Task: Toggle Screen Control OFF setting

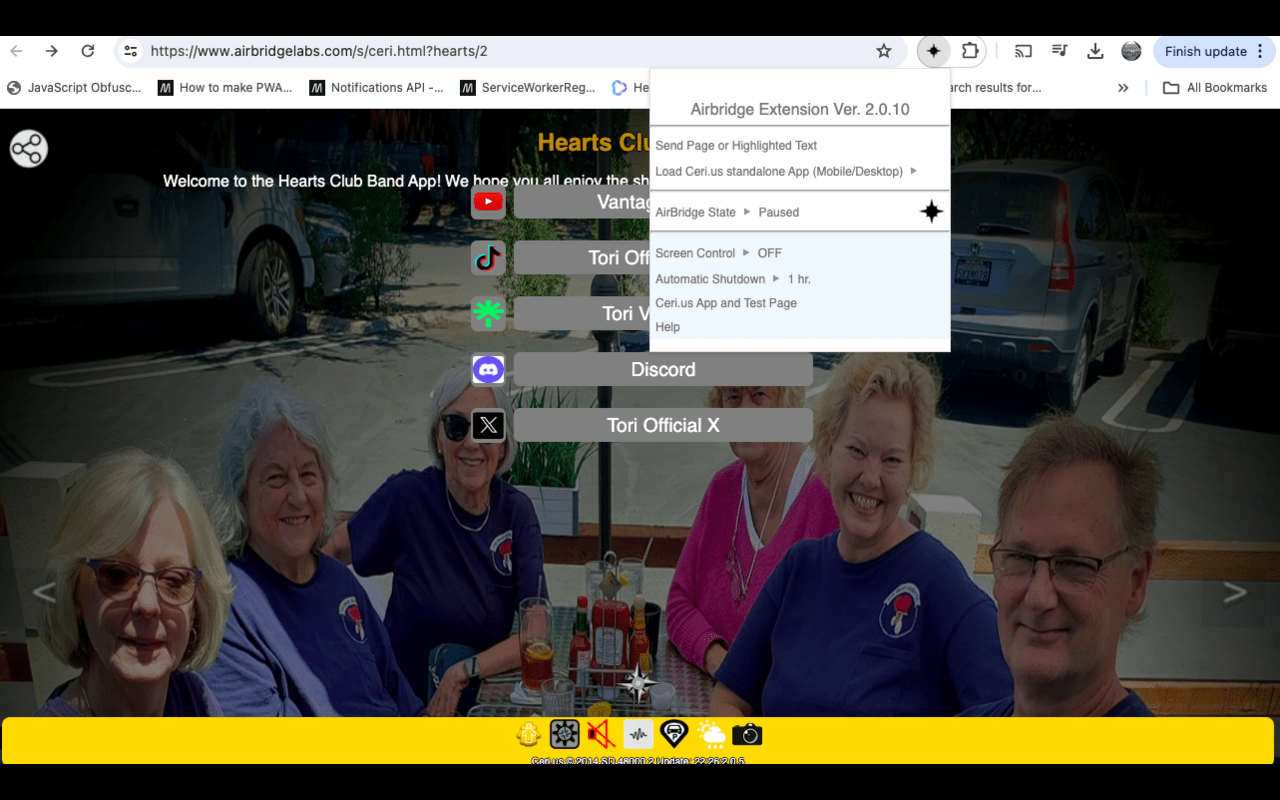Action: pyautogui.click(x=769, y=253)
